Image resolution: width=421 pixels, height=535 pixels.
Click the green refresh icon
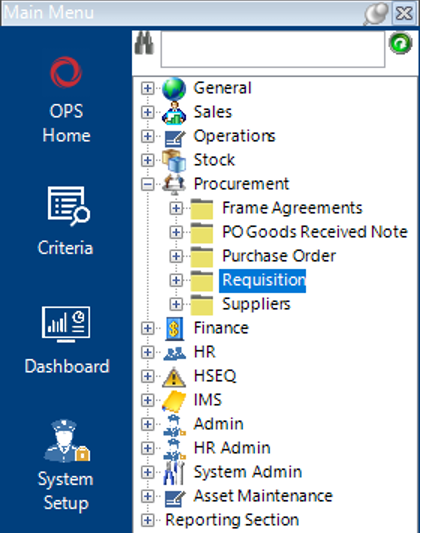coord(401,43)
